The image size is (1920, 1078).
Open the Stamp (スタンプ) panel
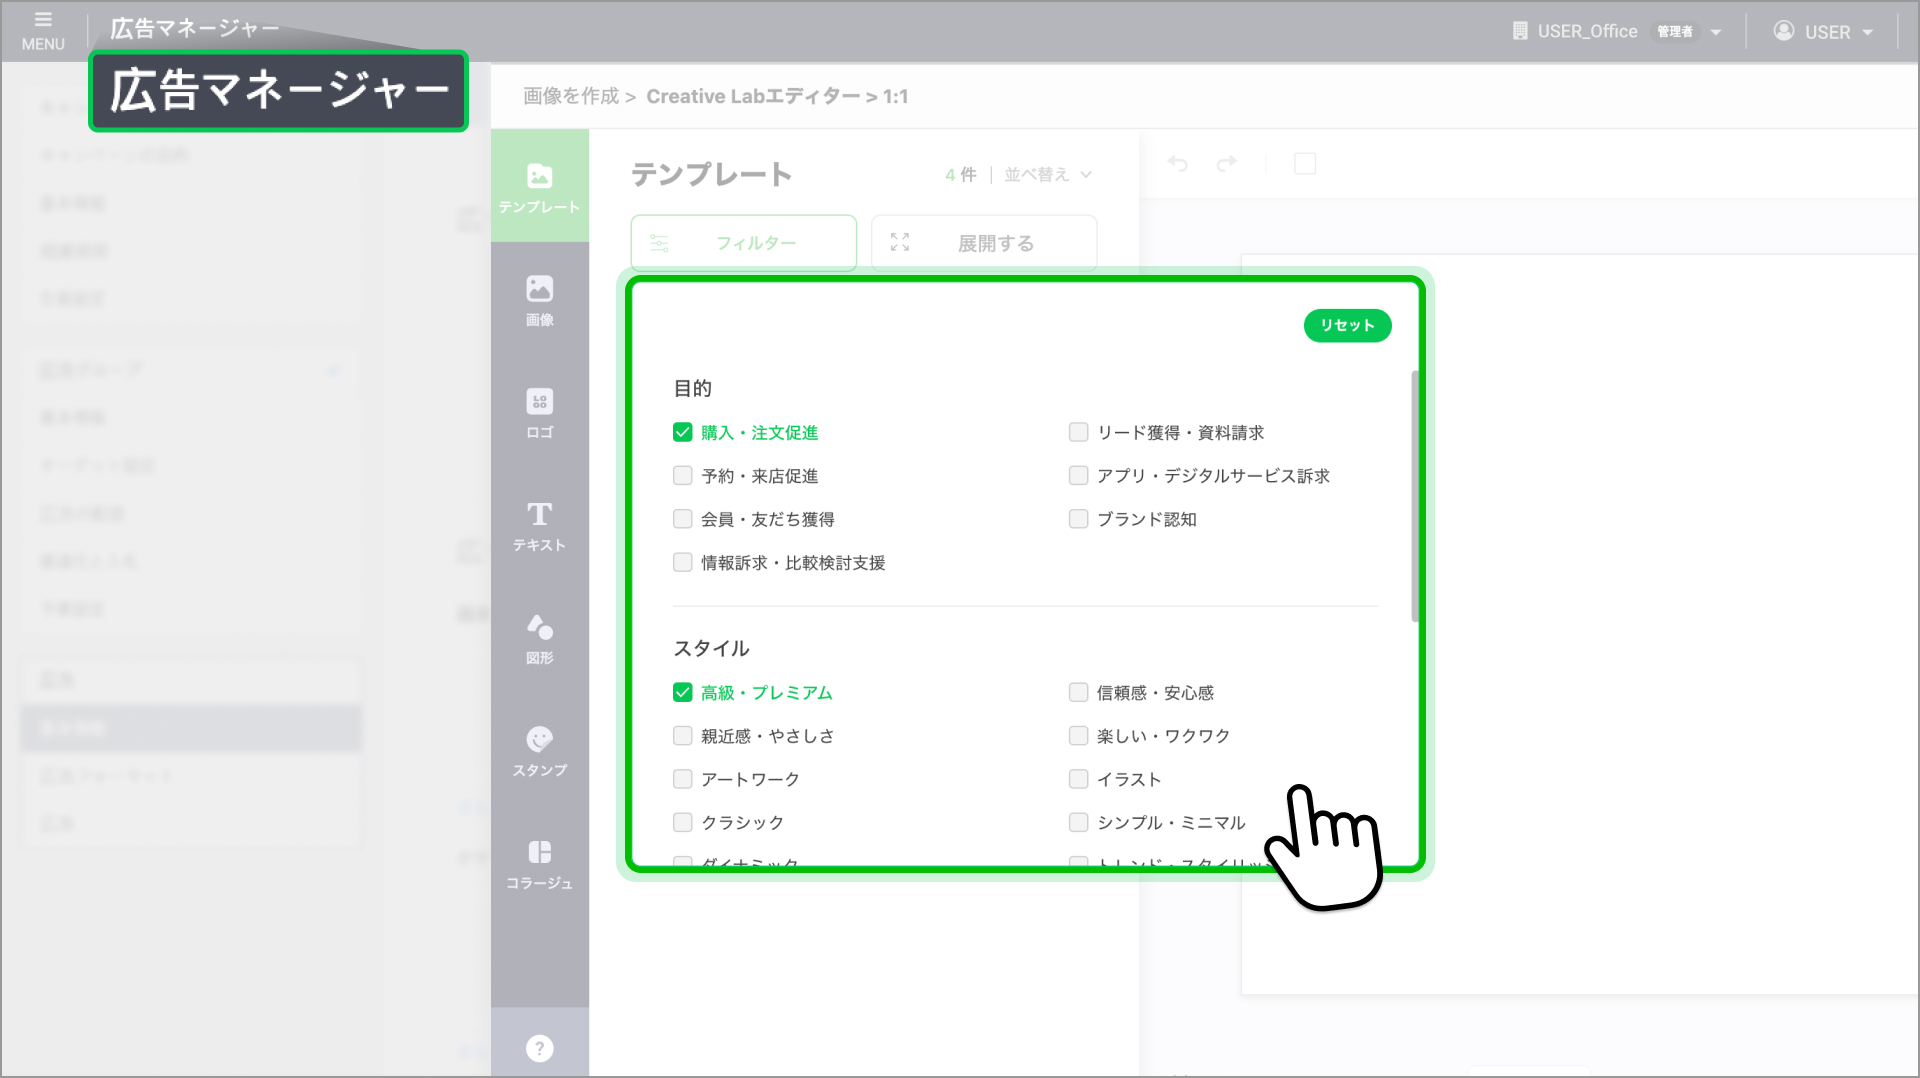539,750
